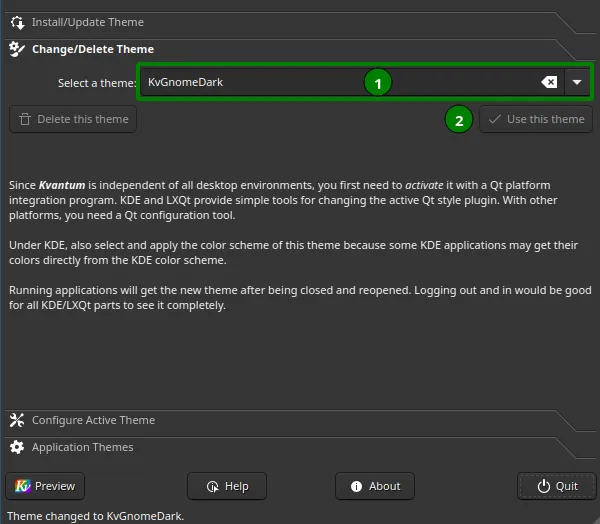The width and height of the screenshot is (600, 524).
Task: Click the clear-text icon in theme field
Action: coord(549,82)
